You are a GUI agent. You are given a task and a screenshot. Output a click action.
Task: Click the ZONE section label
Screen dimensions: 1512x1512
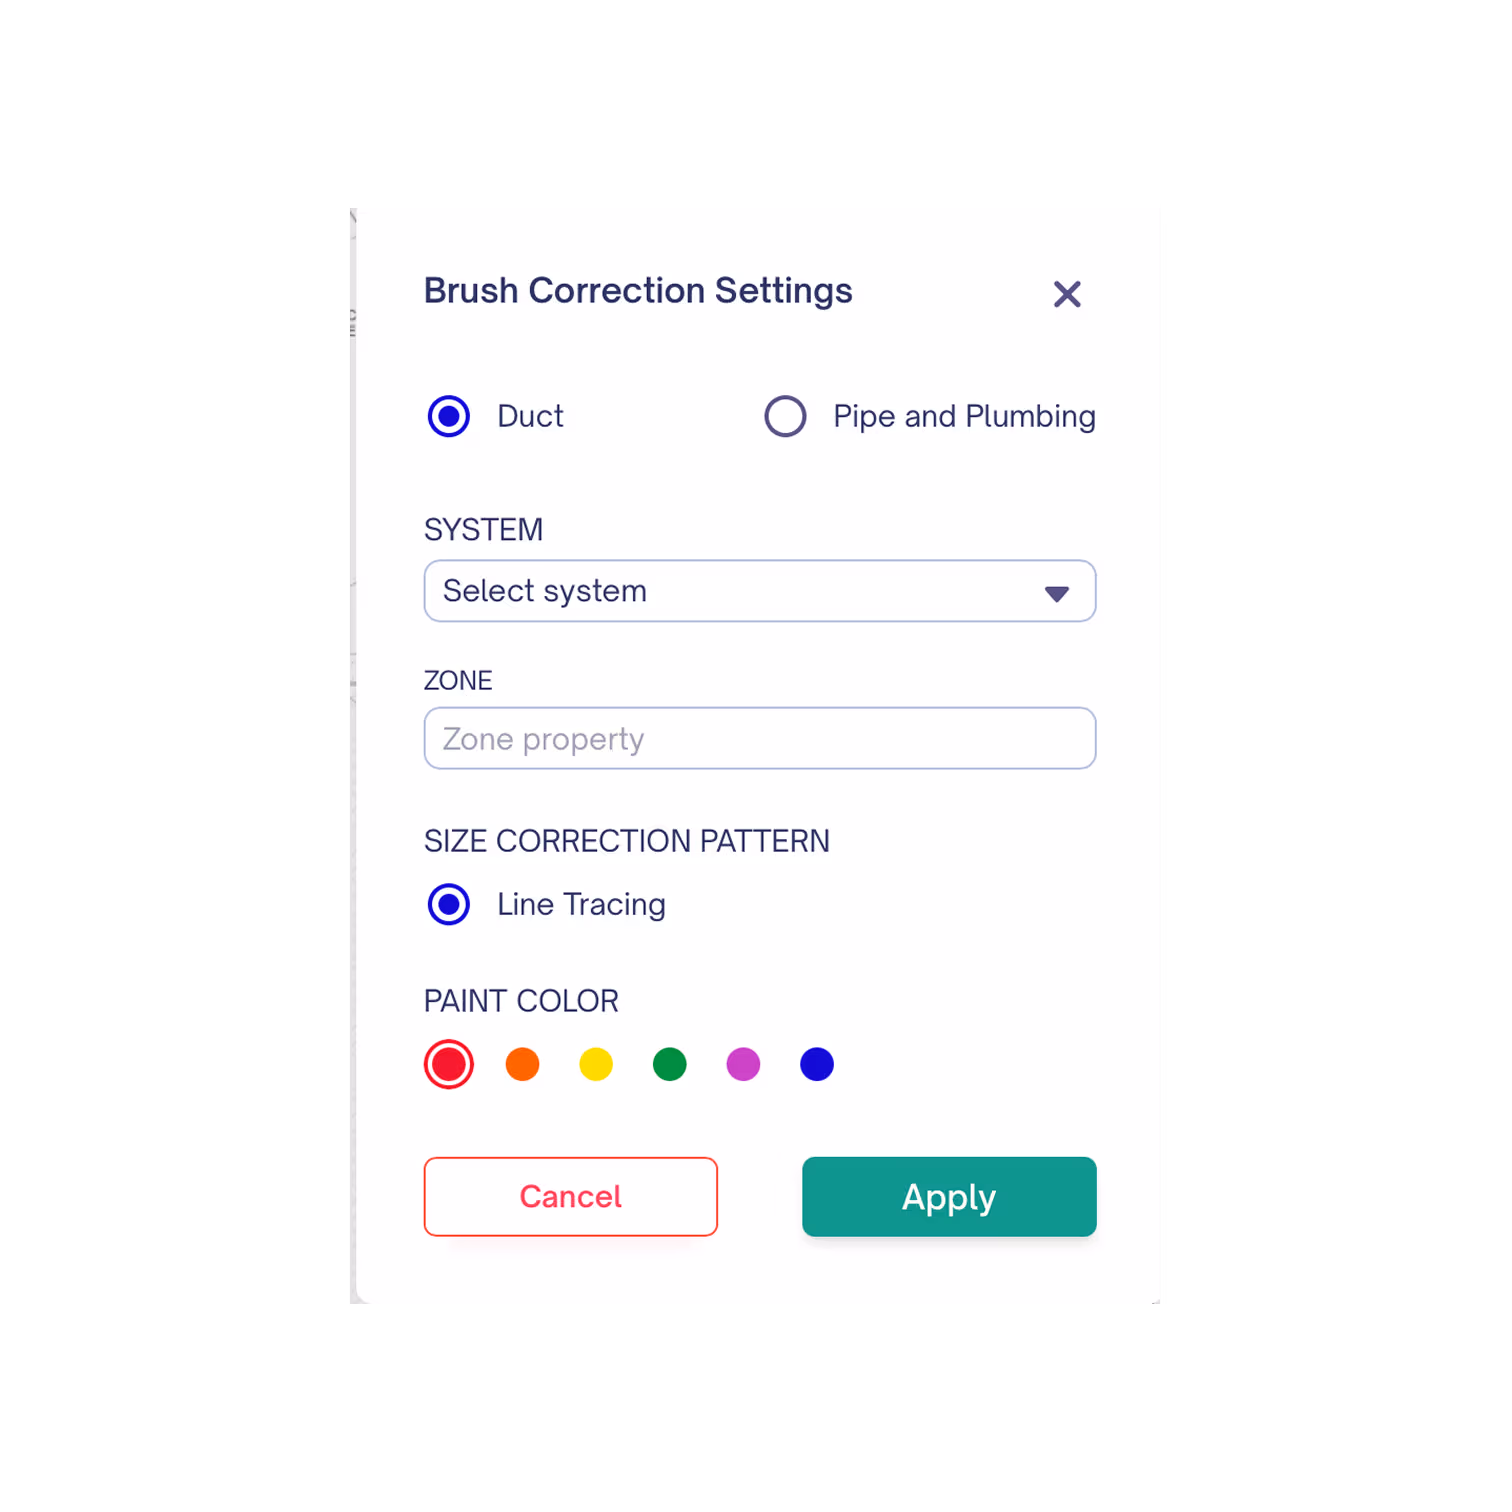[458, 680]
